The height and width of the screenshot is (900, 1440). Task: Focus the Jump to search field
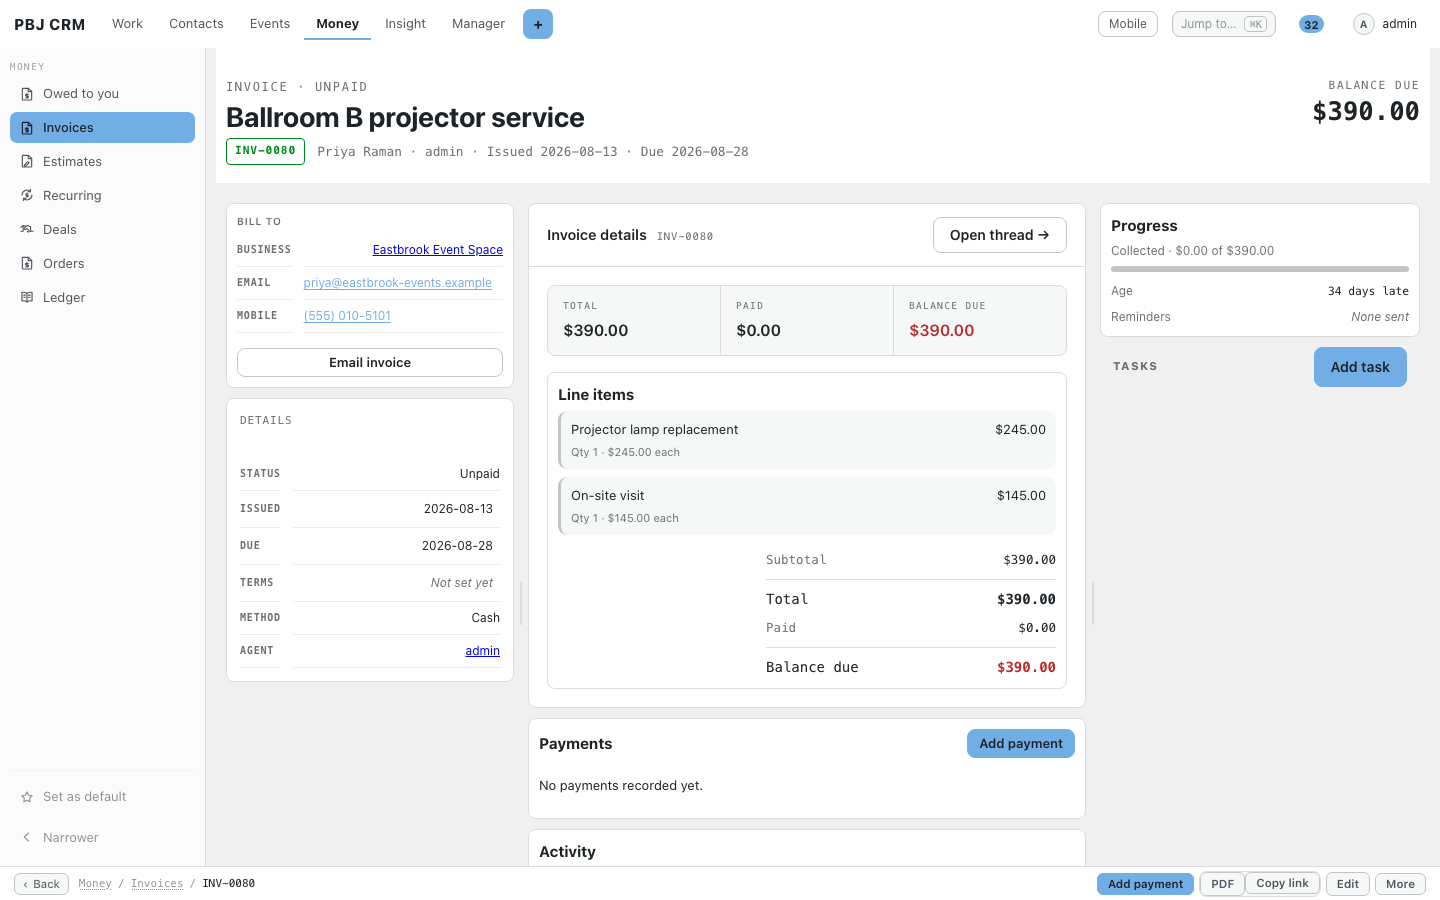click(1224, 24)
